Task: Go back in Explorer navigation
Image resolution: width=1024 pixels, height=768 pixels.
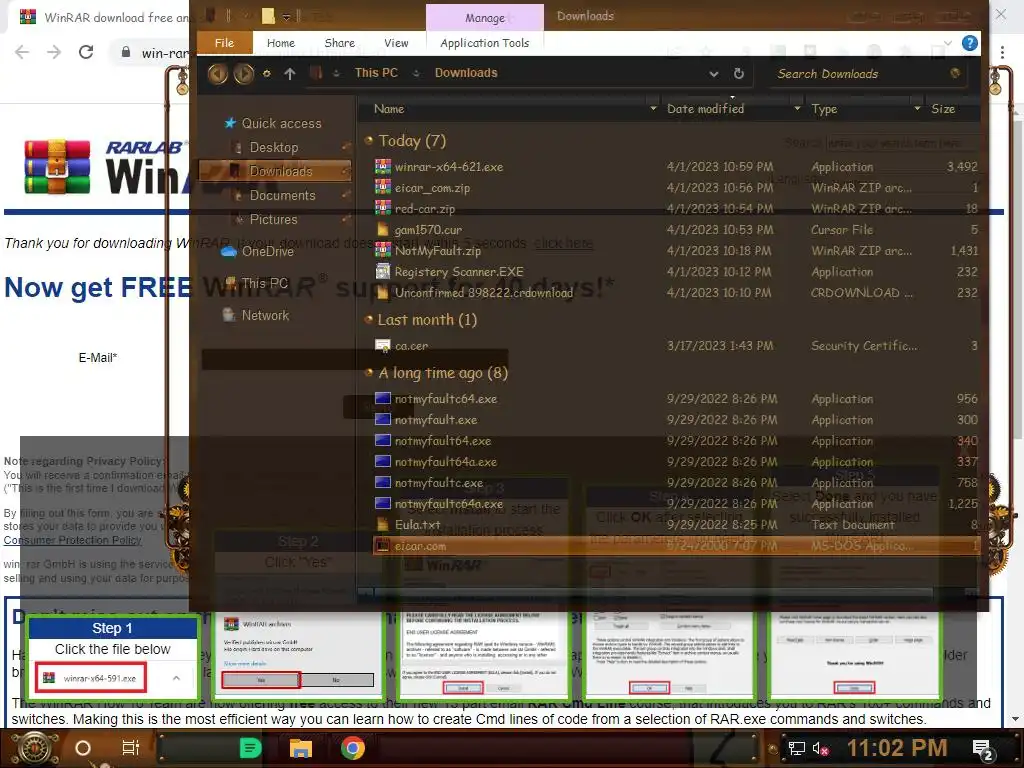Action: [217, 73]
